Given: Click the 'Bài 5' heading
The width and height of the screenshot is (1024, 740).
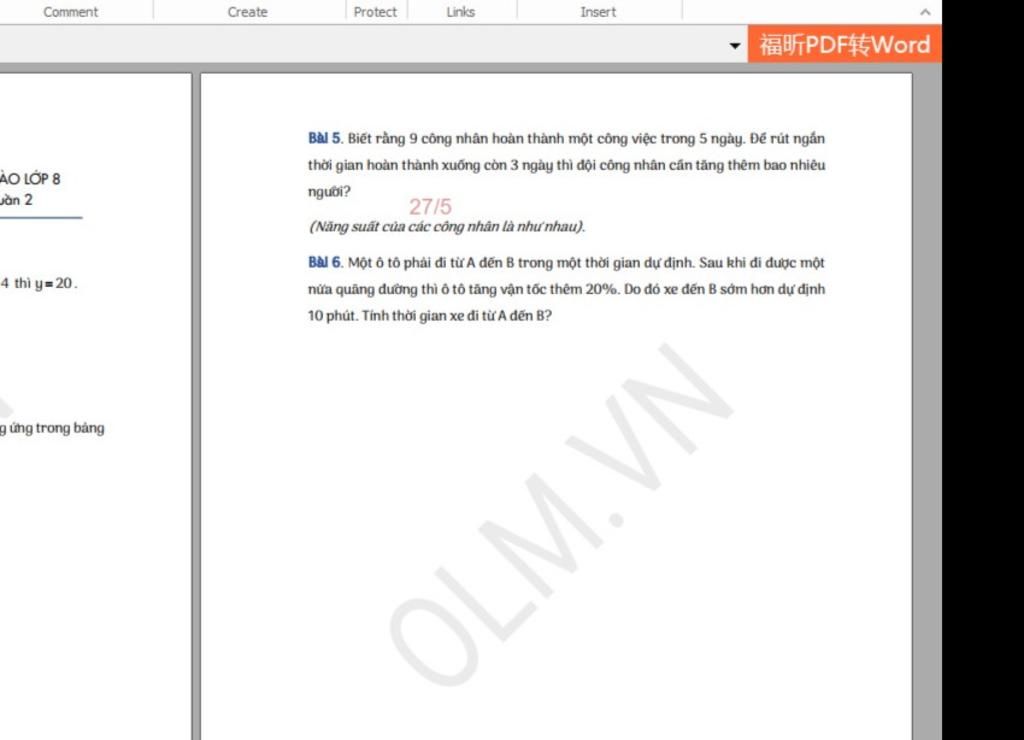Looking at the screenshot, I should click(324, 138).
